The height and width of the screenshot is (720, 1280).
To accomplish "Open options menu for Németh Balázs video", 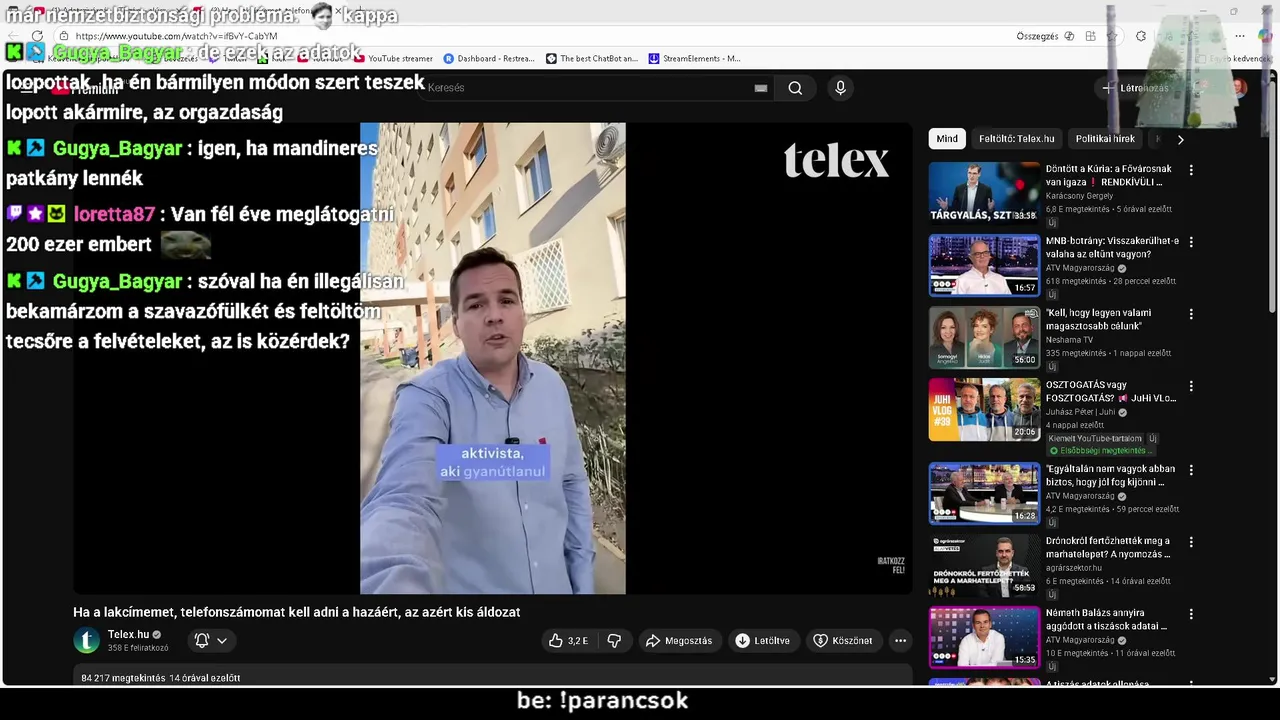I will click(1191, 614).
